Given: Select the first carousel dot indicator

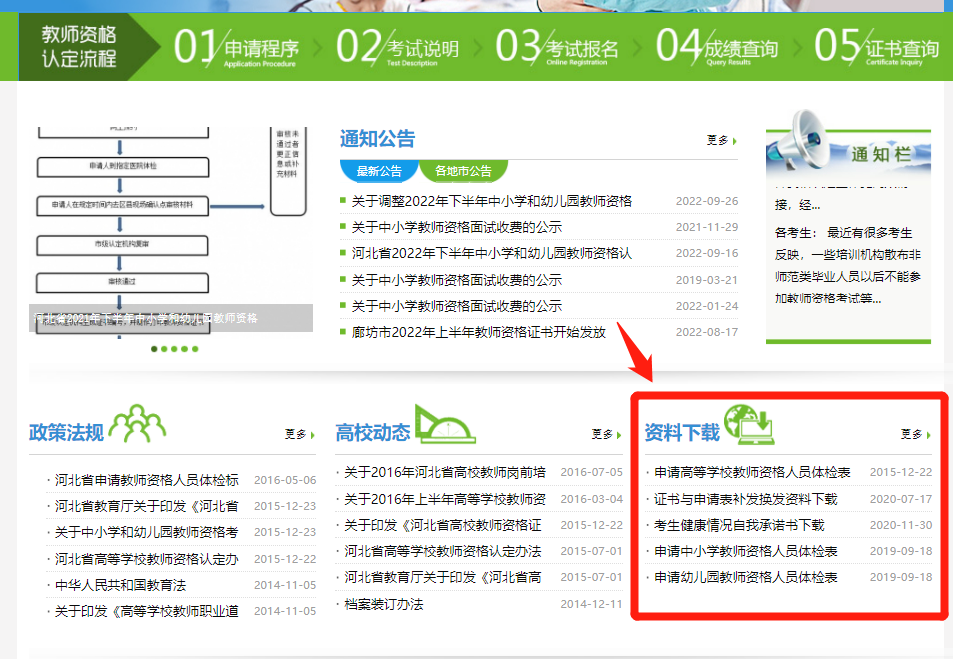Looking at the screenshot, I should coord(154,349).
